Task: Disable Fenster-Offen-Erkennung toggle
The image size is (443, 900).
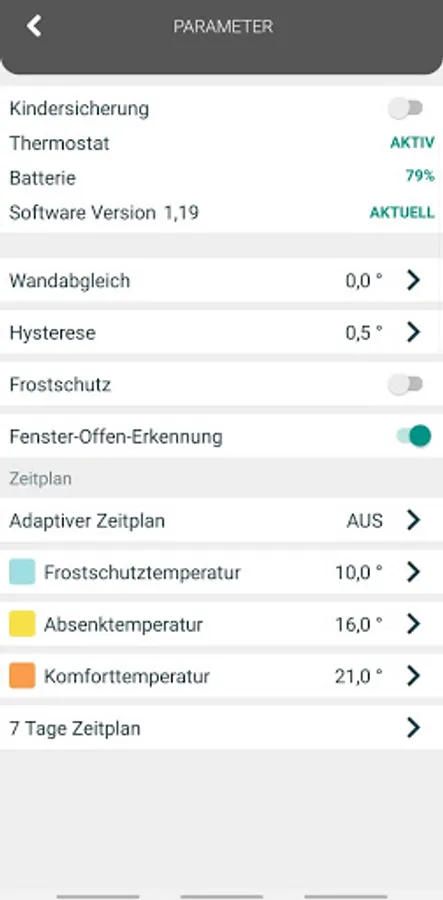Action: [413, 436]
